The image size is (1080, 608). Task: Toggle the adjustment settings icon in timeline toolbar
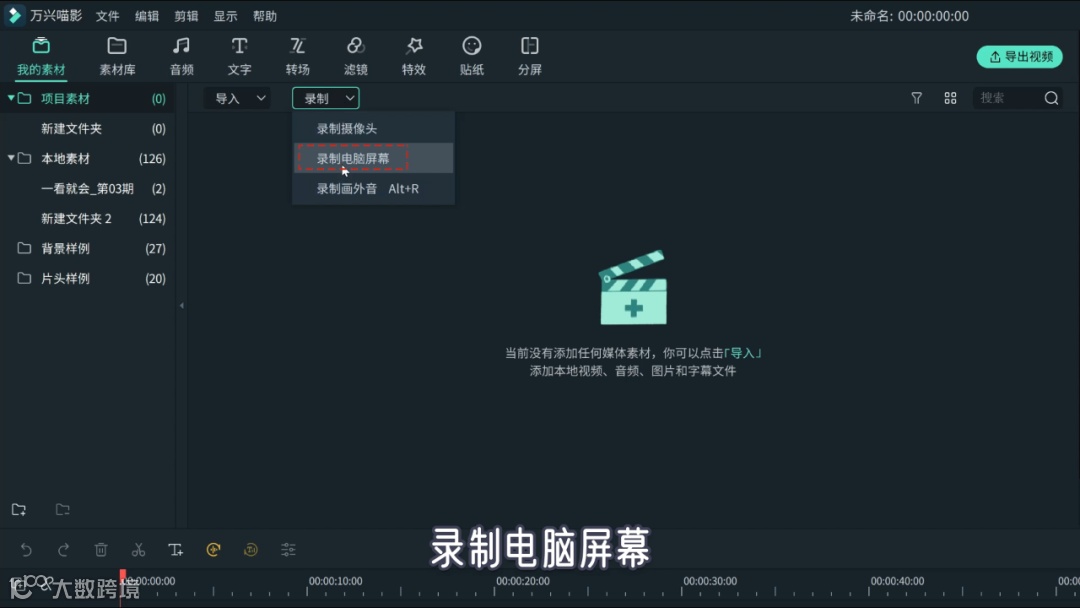coord(288,549)
